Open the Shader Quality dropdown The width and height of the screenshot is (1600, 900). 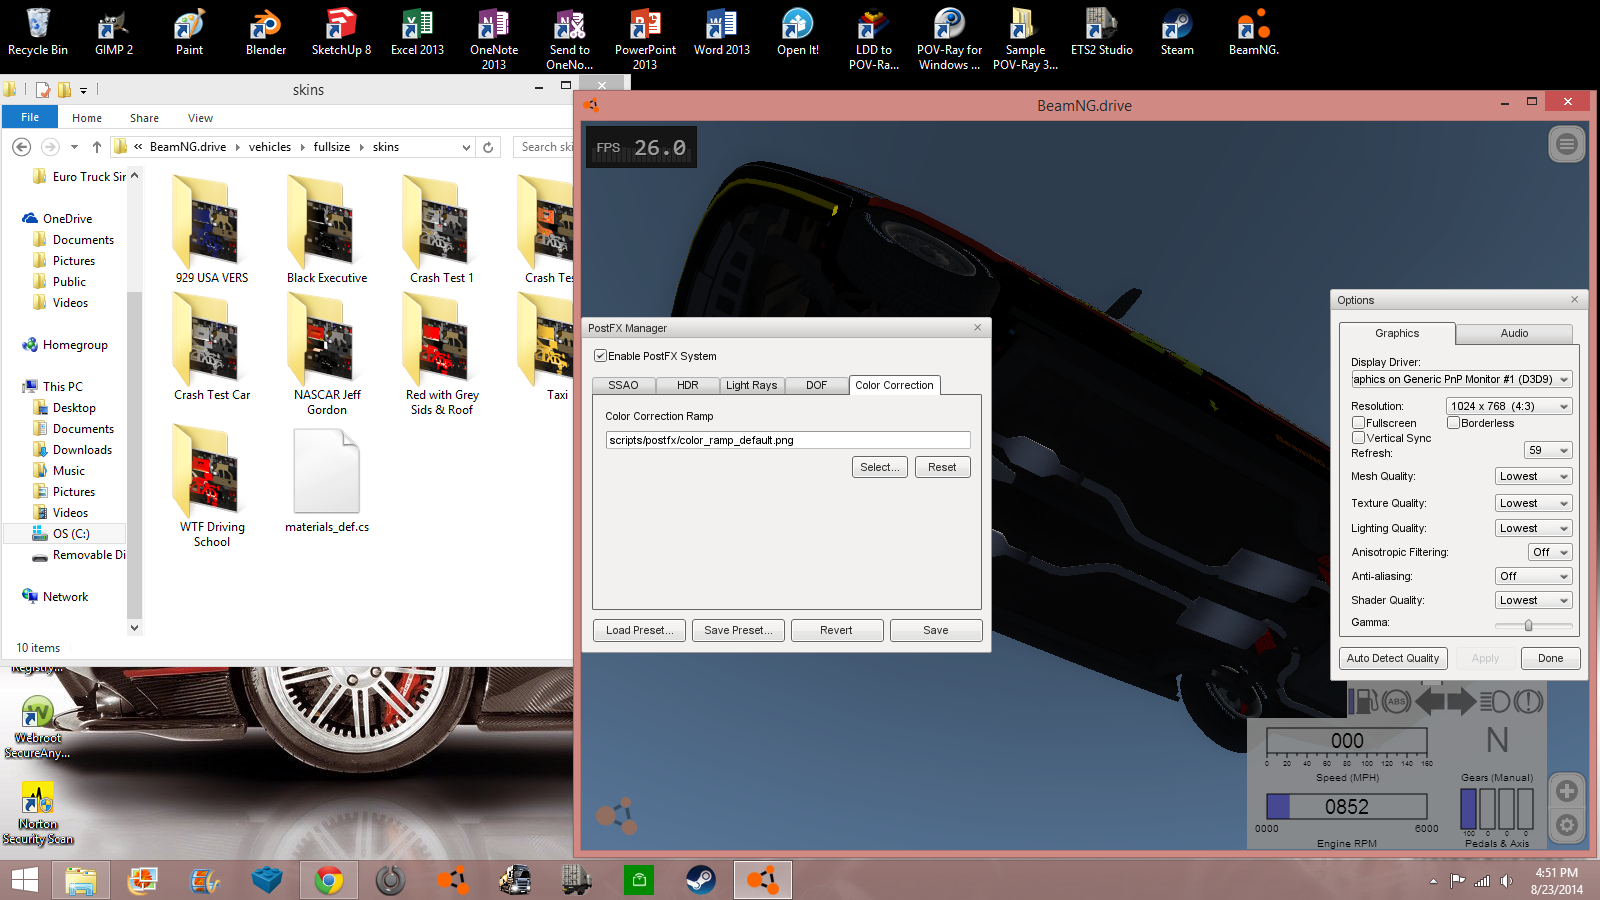click(x=1533, y=601)
